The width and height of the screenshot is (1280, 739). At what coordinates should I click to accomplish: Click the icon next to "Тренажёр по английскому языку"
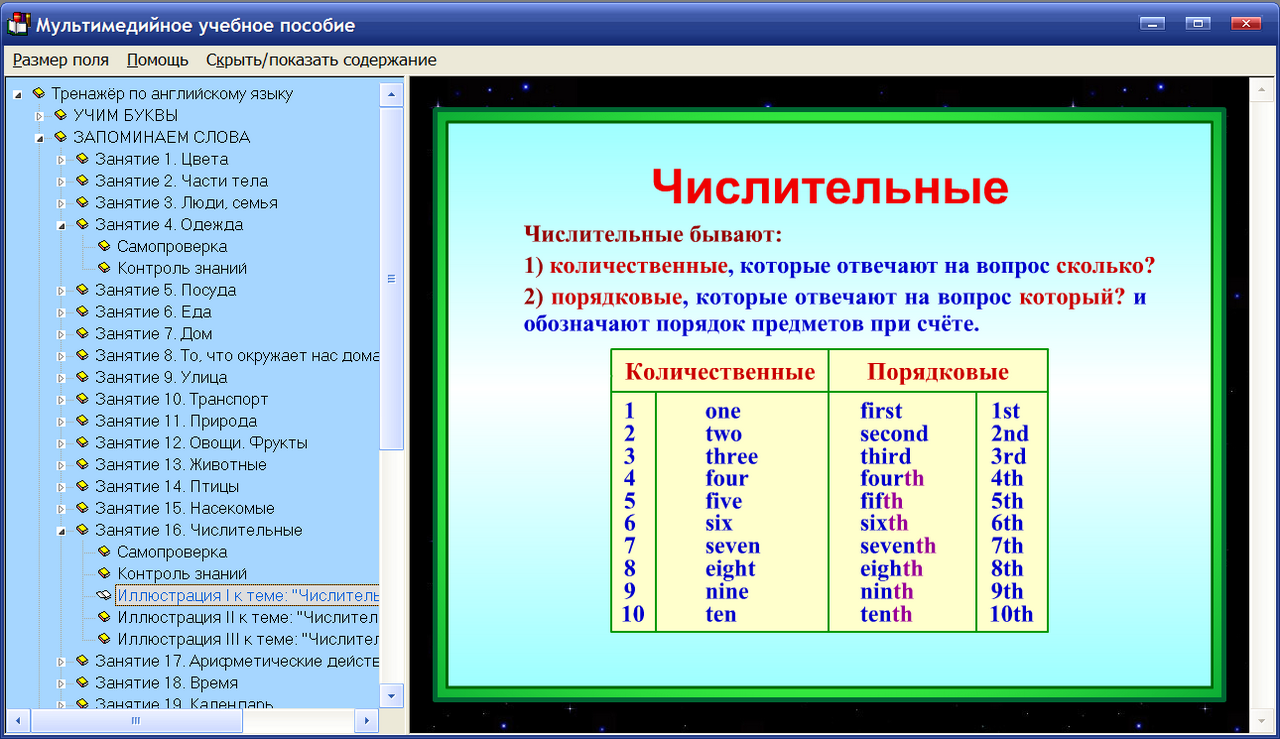pyautogui.click(x=41, y=93)
